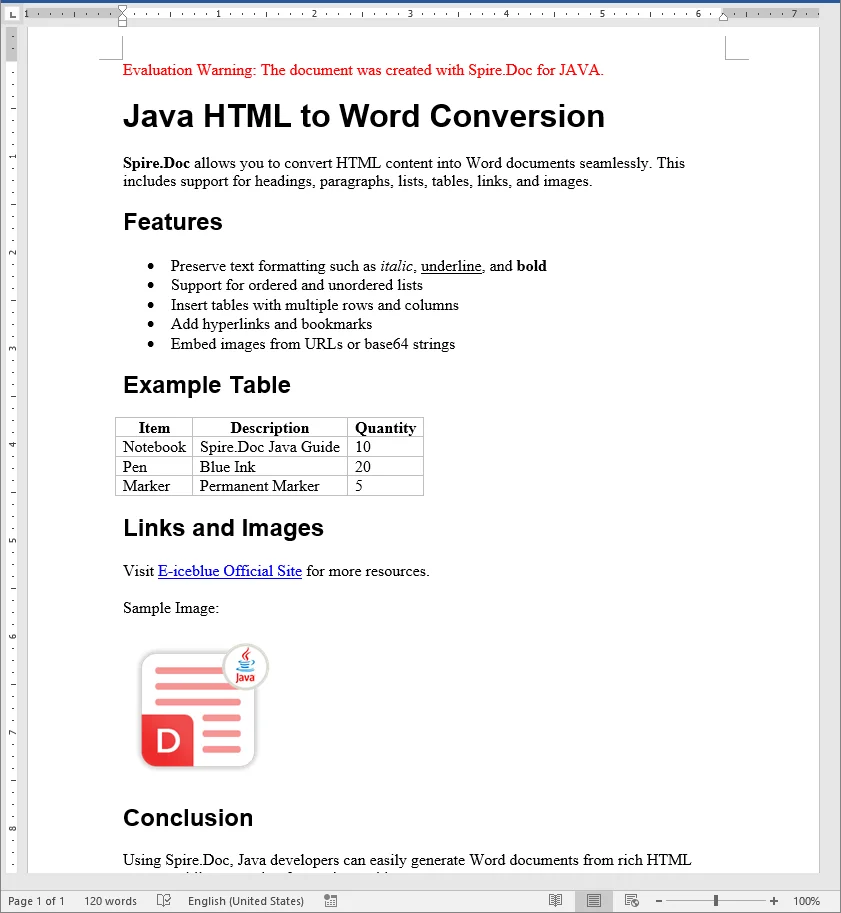This screenshot has width=841, height=913.
Task: Click the hanging indent marker on ruler
Action: point(123,18)
